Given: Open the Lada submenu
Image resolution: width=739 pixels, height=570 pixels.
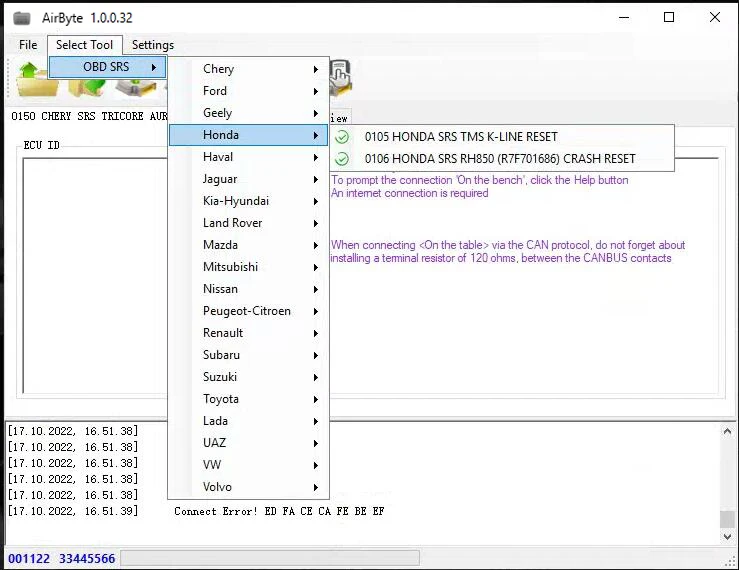Looking at the screenshot, I should pyautogui.click(x=248, y=421).
